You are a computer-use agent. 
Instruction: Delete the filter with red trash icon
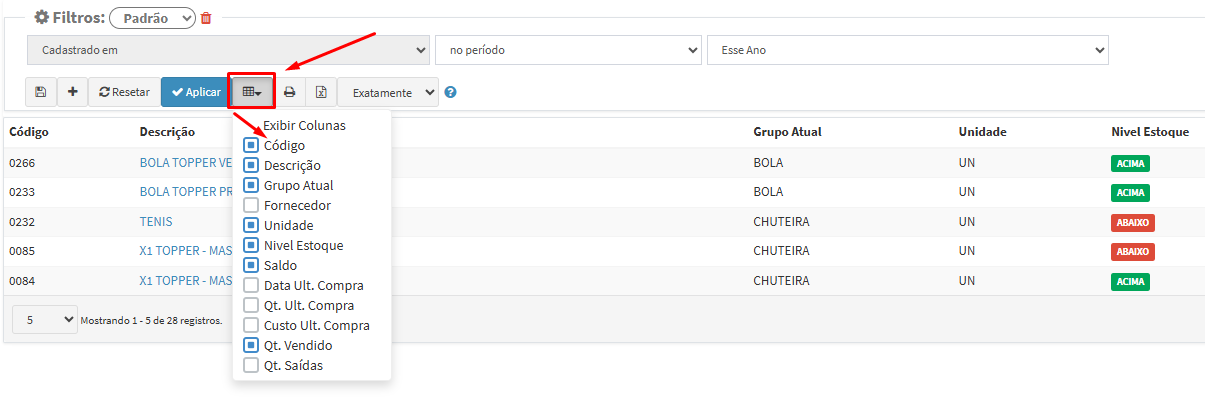pyautogui.click(x=206, y=18)
